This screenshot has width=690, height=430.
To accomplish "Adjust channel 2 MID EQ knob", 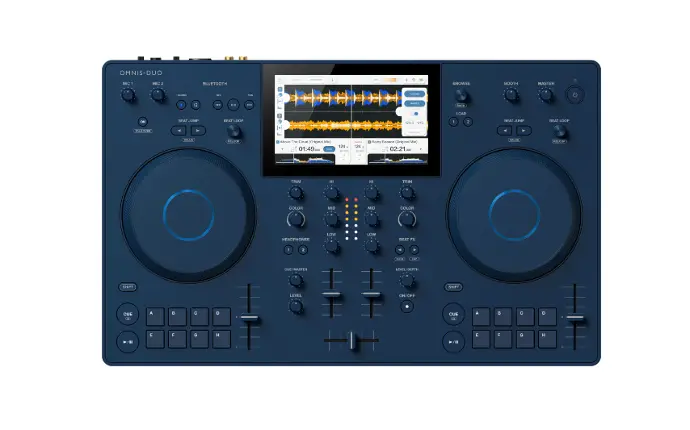I will [x=371, y=219].
